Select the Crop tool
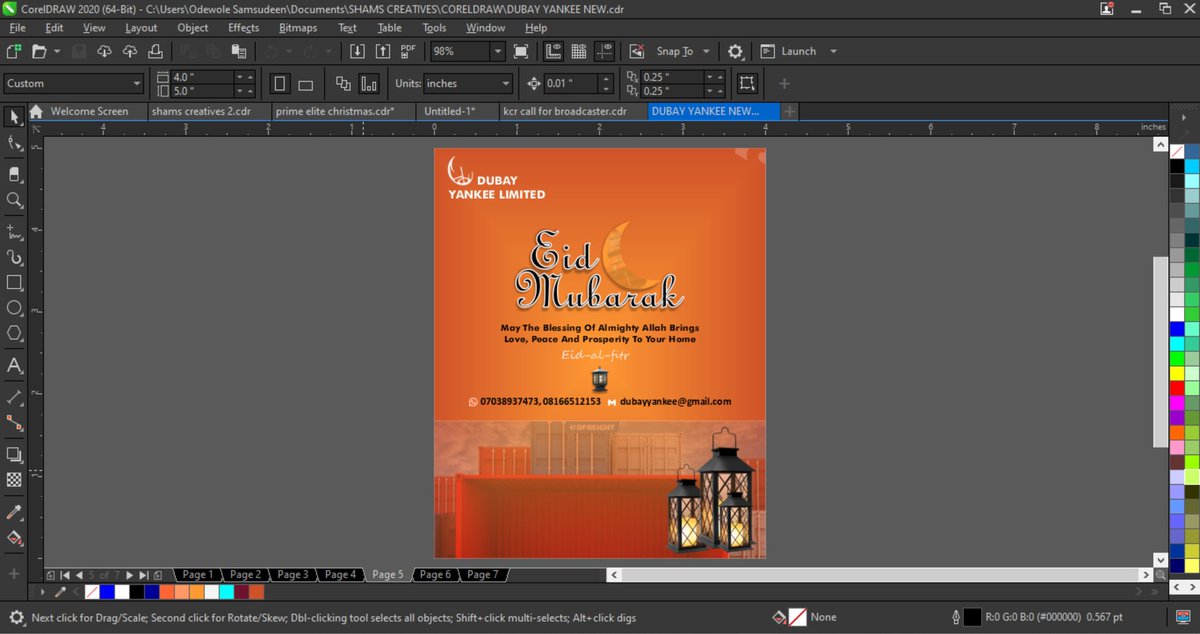Viewport: 1200px width, 634px height. pos(14,174)
